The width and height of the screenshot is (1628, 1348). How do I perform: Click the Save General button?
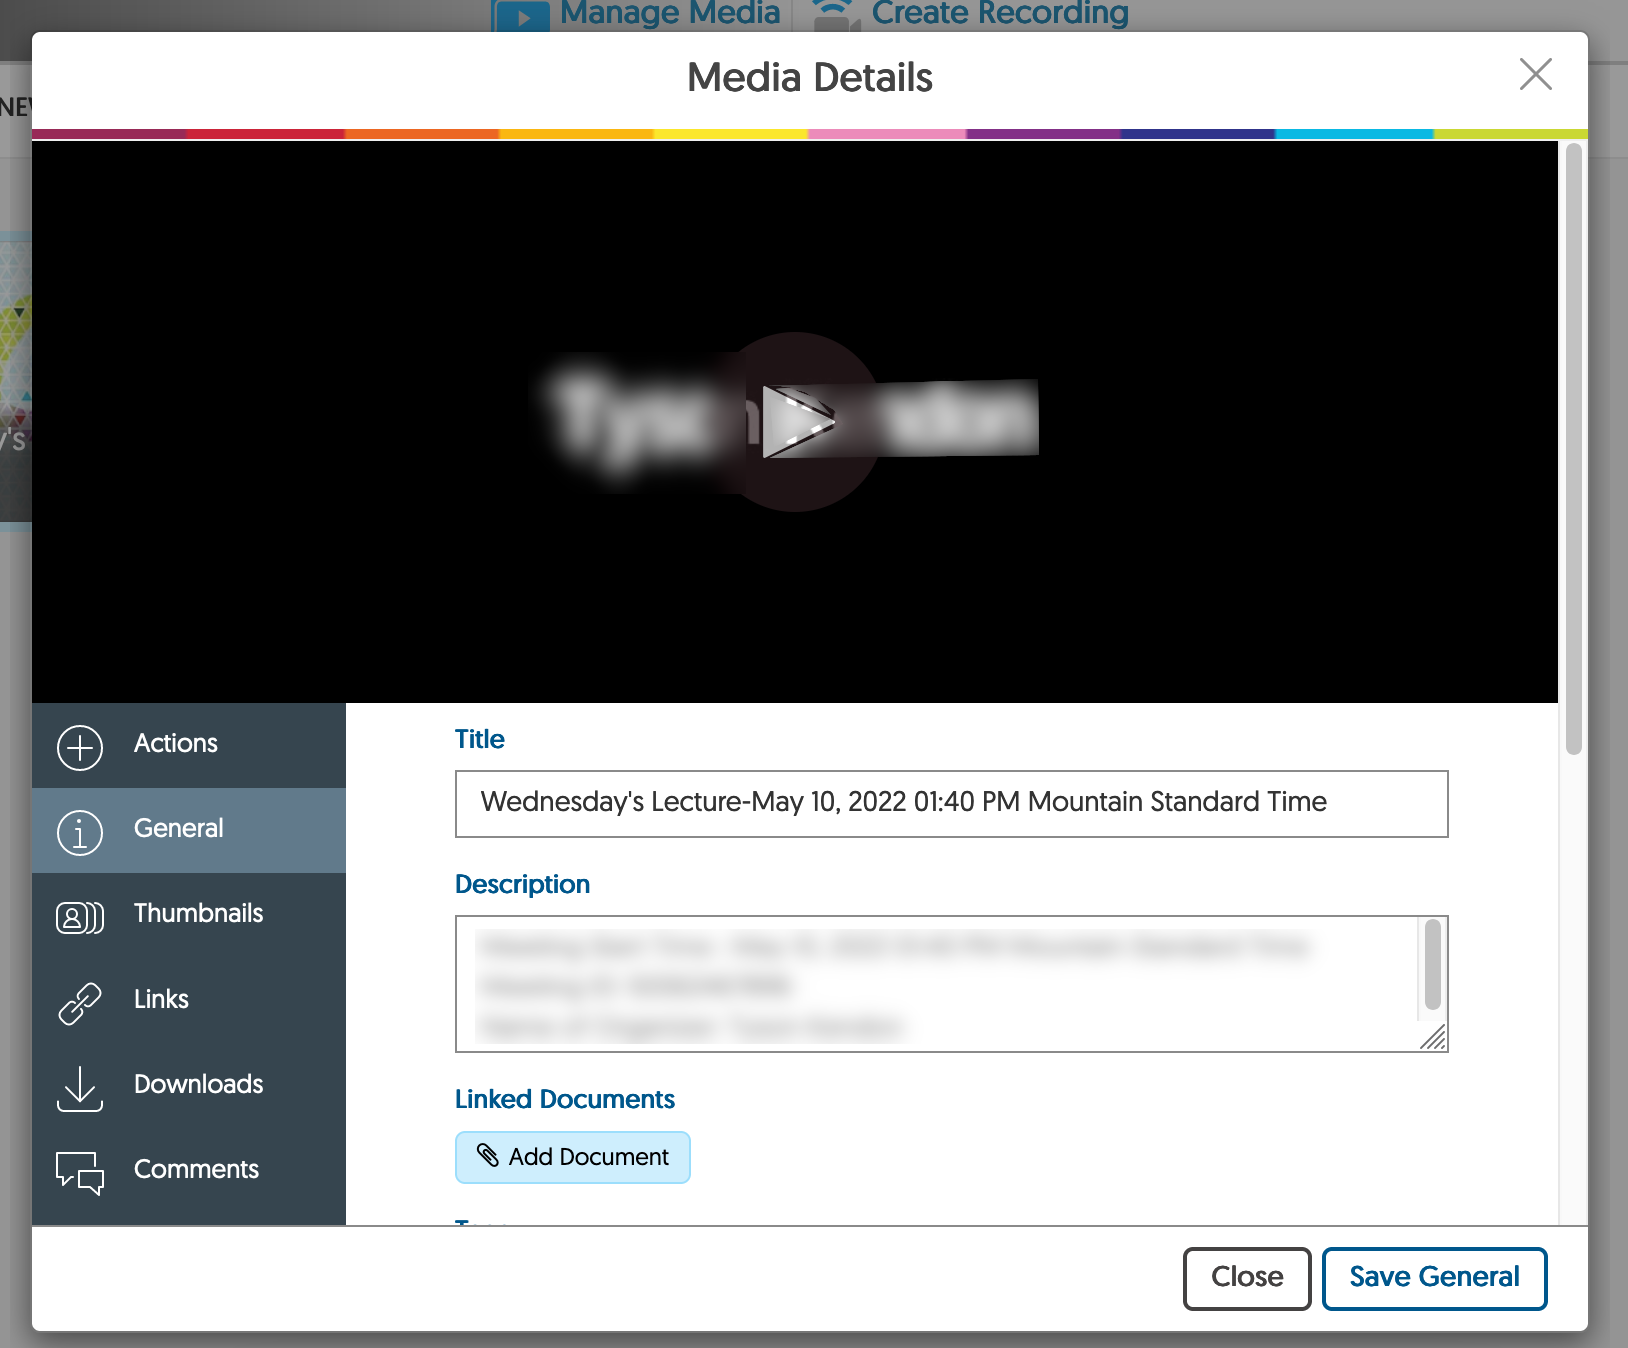point(1434,1277)
